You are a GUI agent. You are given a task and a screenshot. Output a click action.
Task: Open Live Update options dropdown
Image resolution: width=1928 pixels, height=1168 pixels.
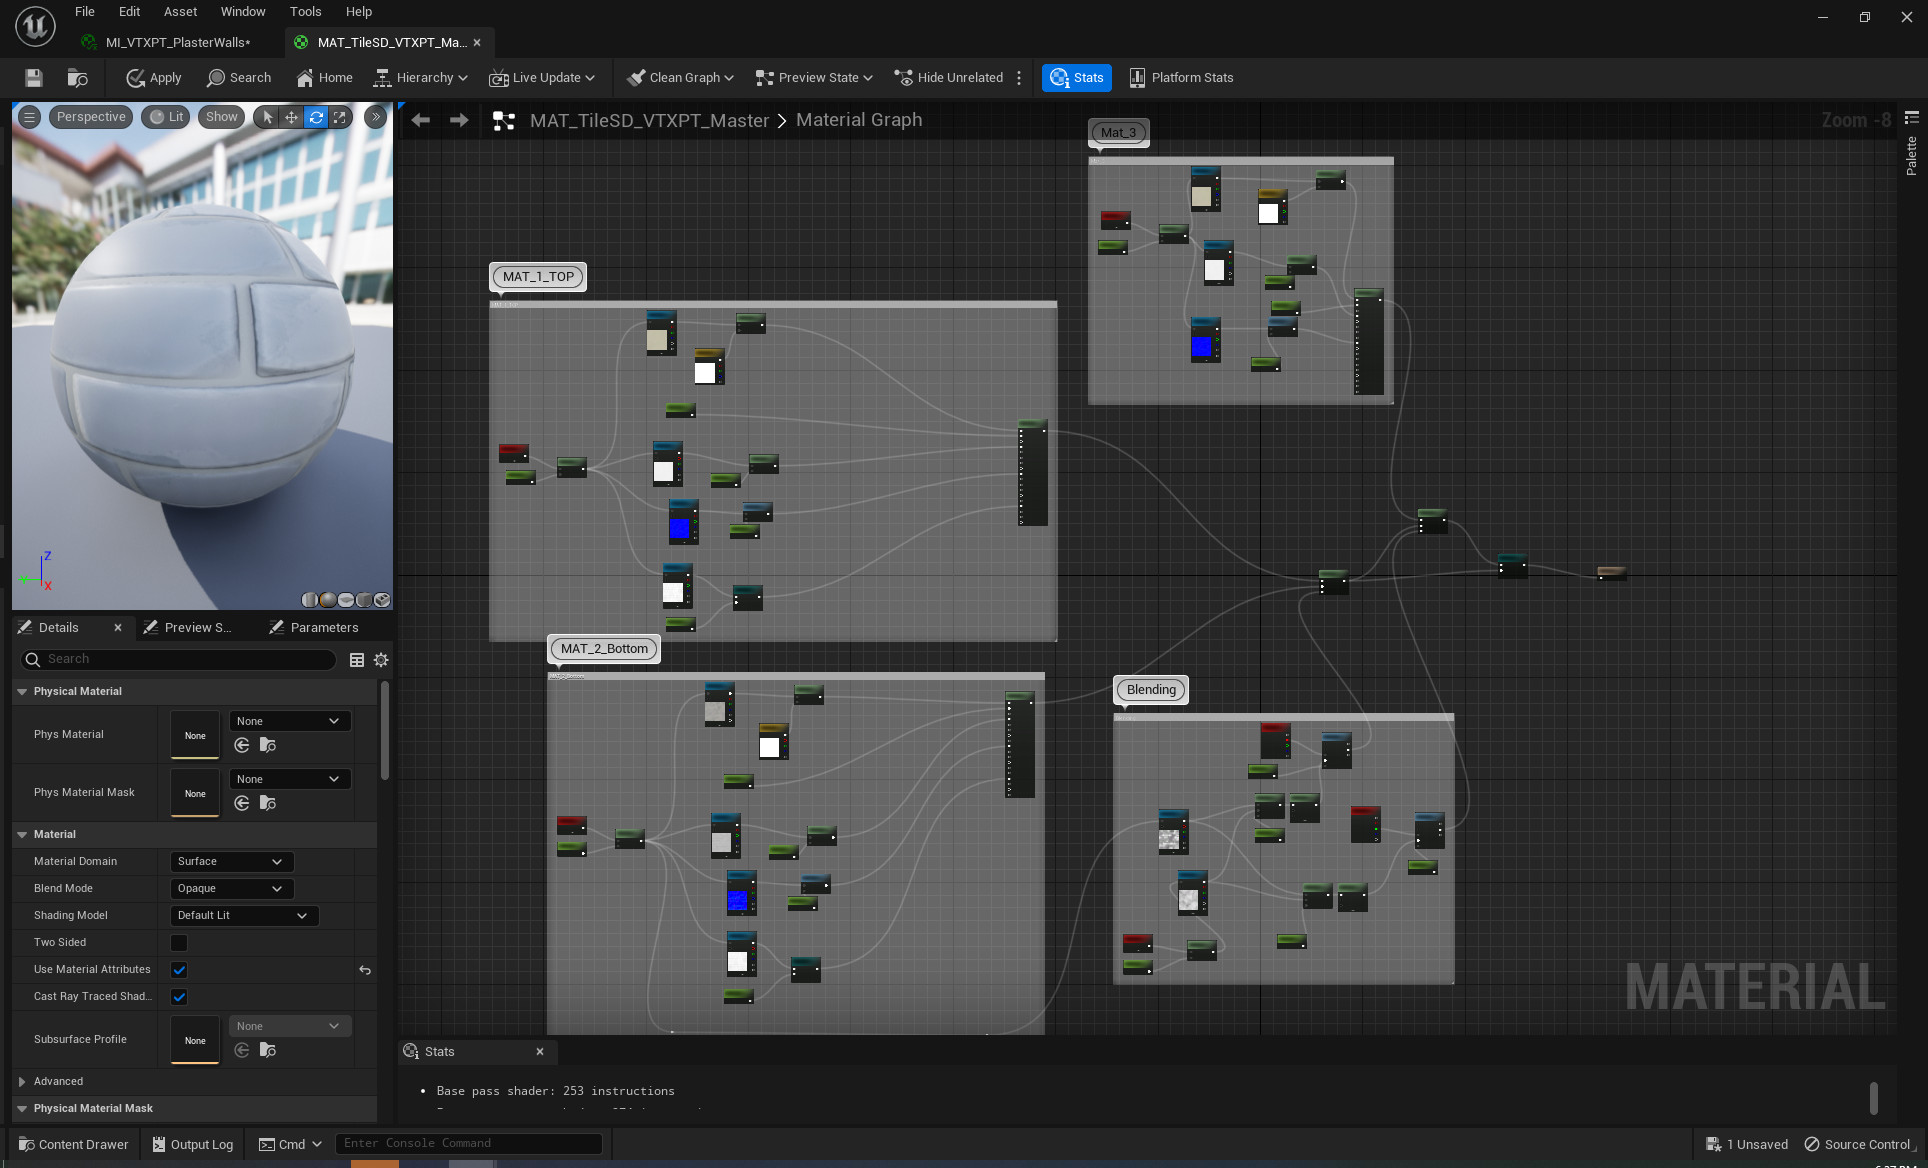point(542,78)
